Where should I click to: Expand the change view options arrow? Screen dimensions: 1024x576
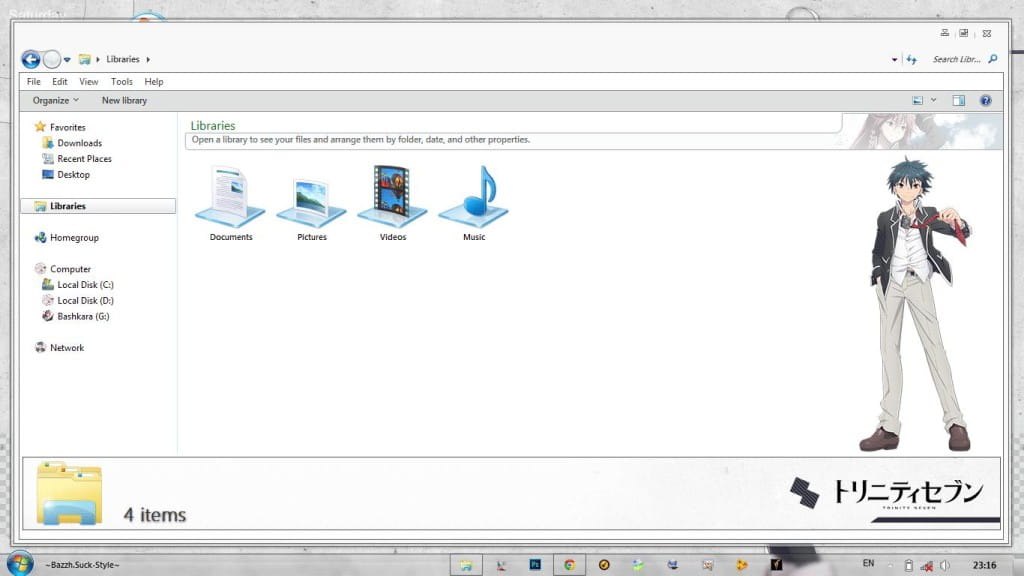coord(934,100)
